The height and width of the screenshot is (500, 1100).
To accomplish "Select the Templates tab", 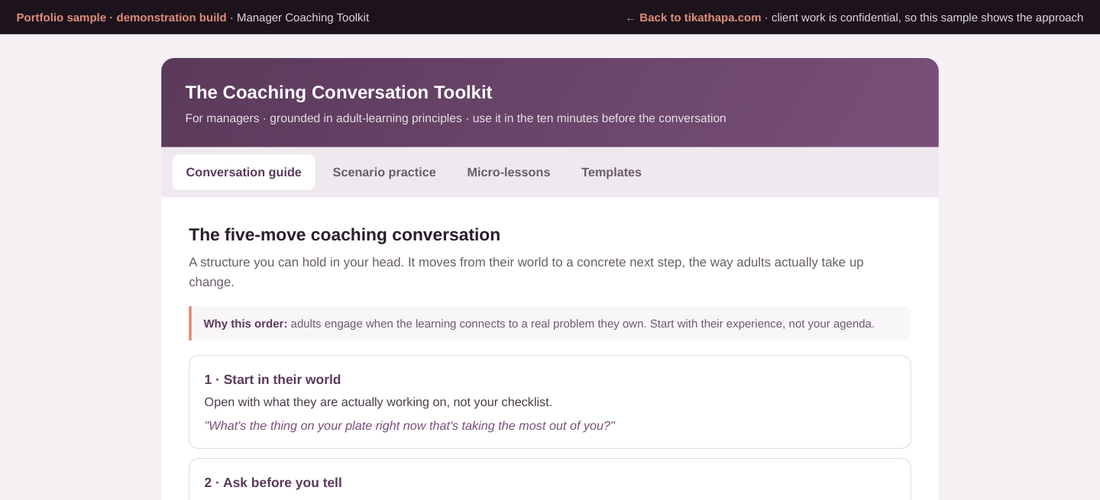I will [611, 173].
